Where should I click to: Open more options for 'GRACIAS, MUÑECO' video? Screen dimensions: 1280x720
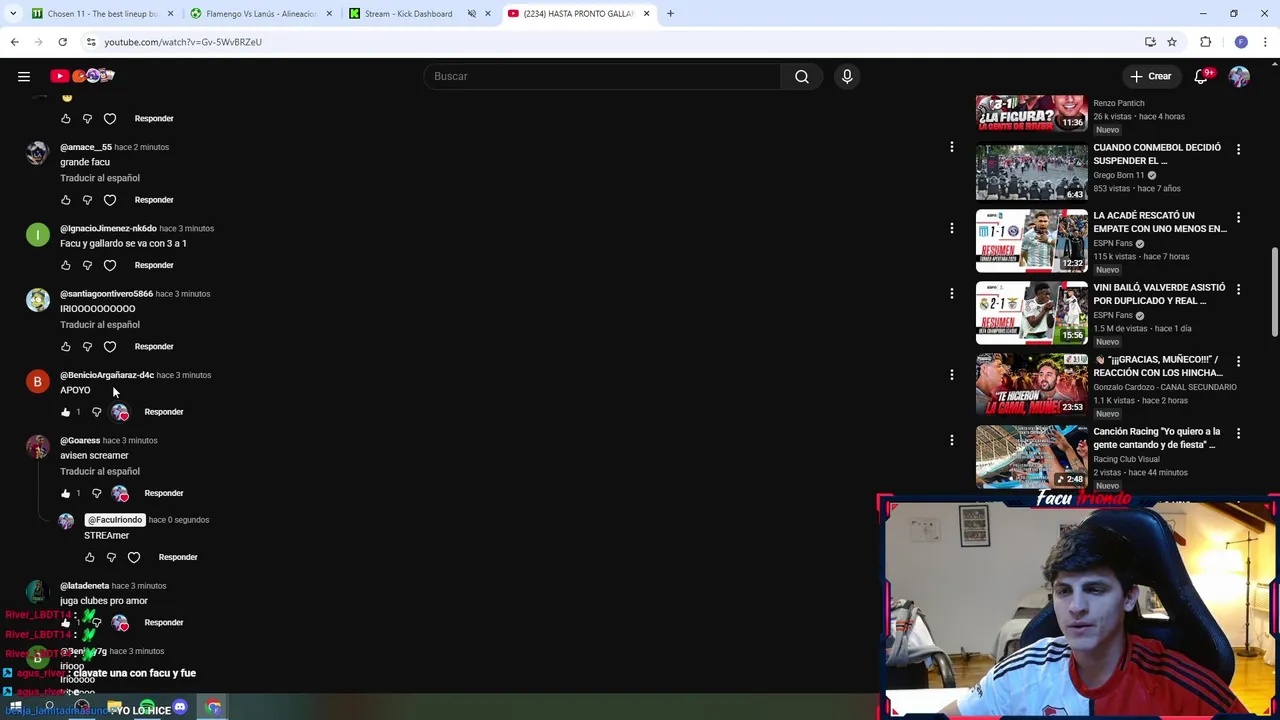[1238, 361]
